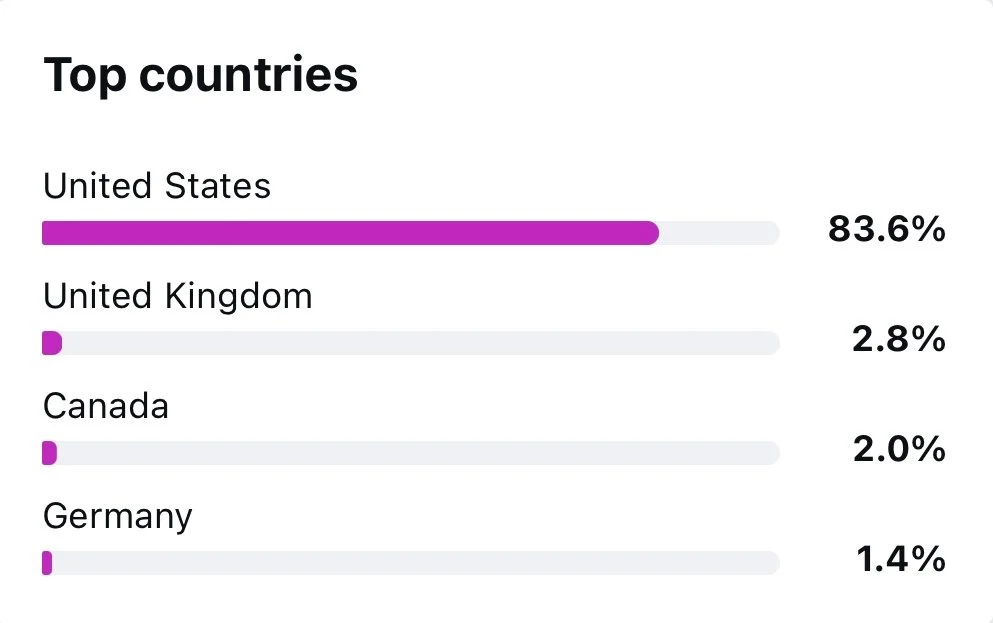Select the United Kingdom label
Viewport: 993px width, 623px height.
tap(178, 297)
